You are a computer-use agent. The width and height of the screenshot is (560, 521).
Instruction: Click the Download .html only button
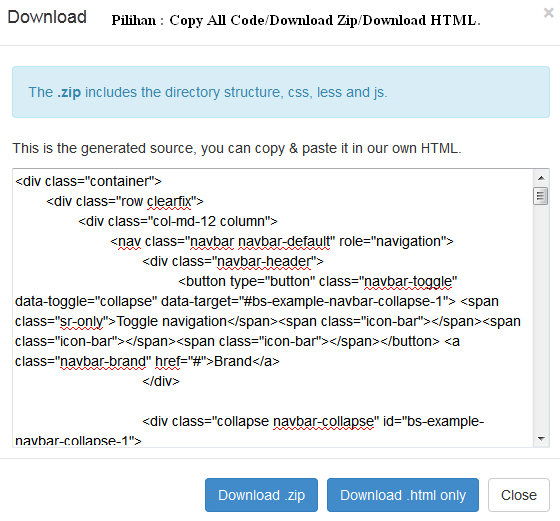pyautogui.click(x=402, y=495)
